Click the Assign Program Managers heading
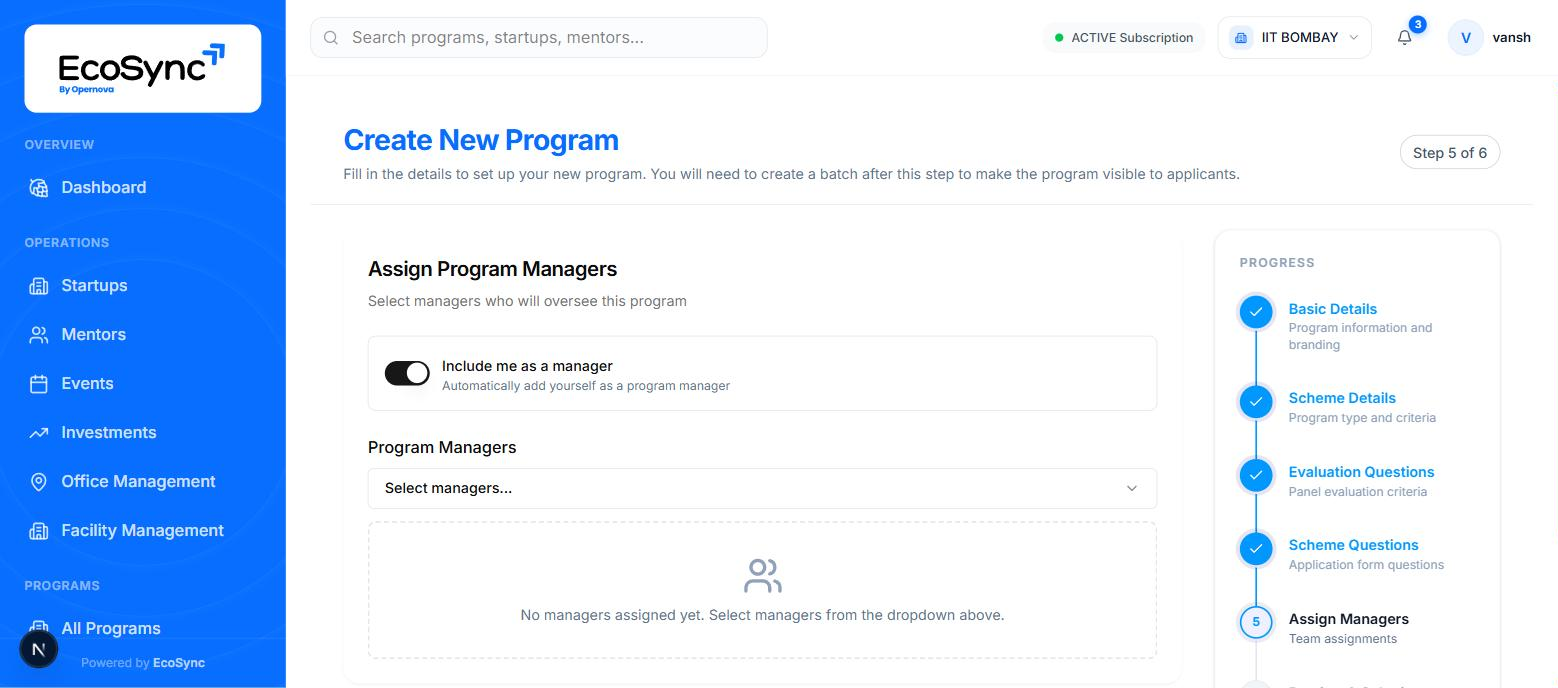 tap(492, 269)
